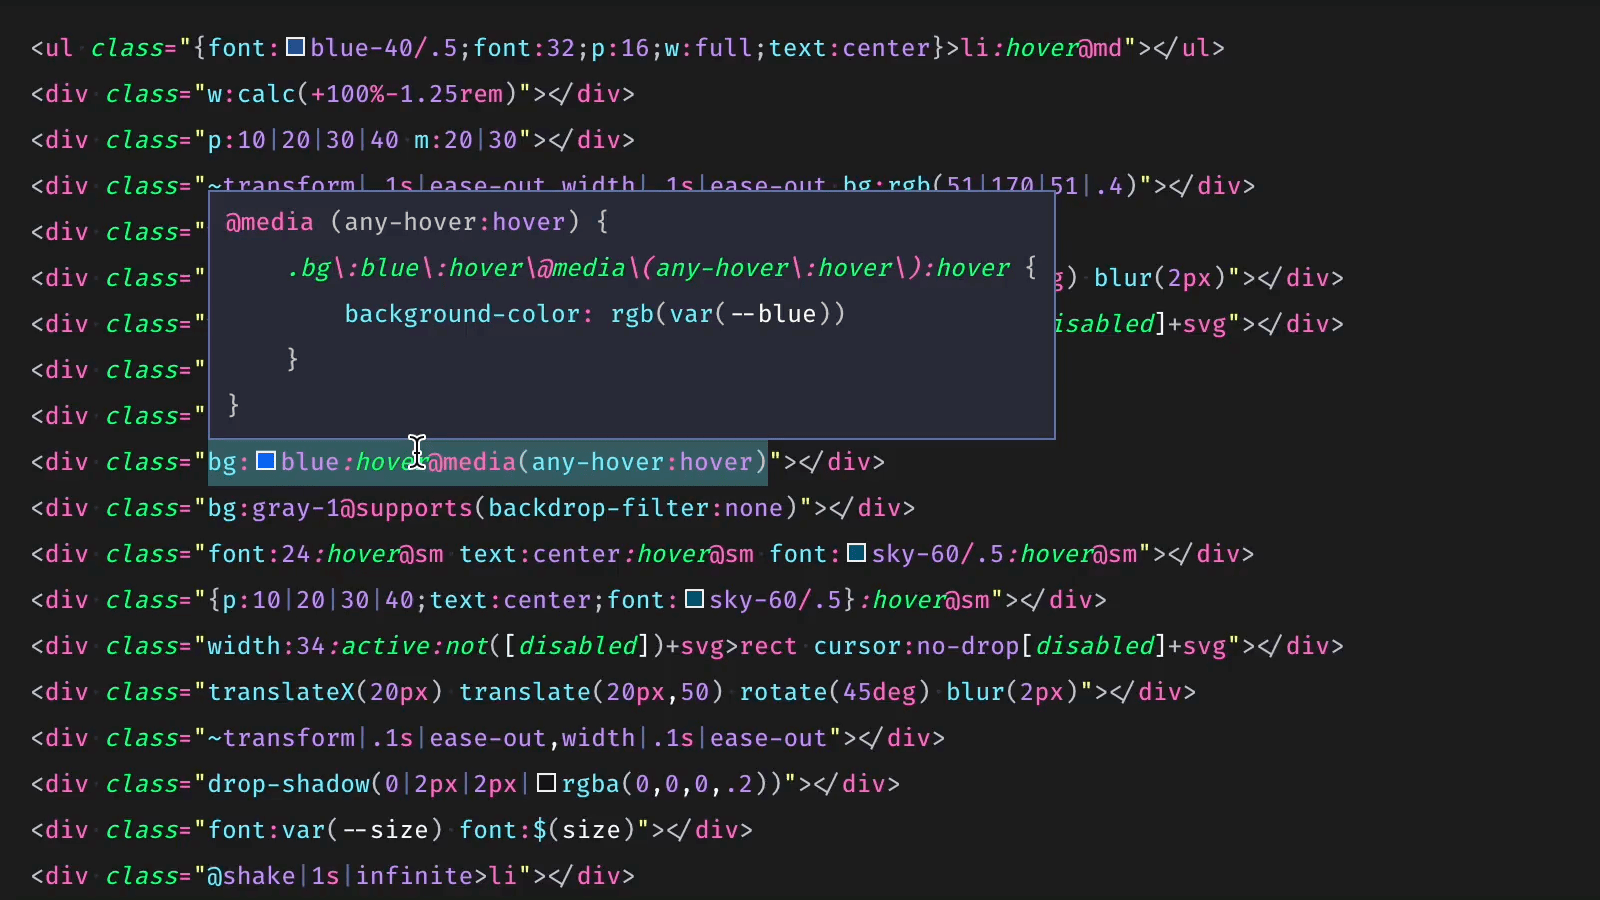Click the background-color declaration inside the tooltip
Screen dimensions: 1600x900
pos(467,313)
